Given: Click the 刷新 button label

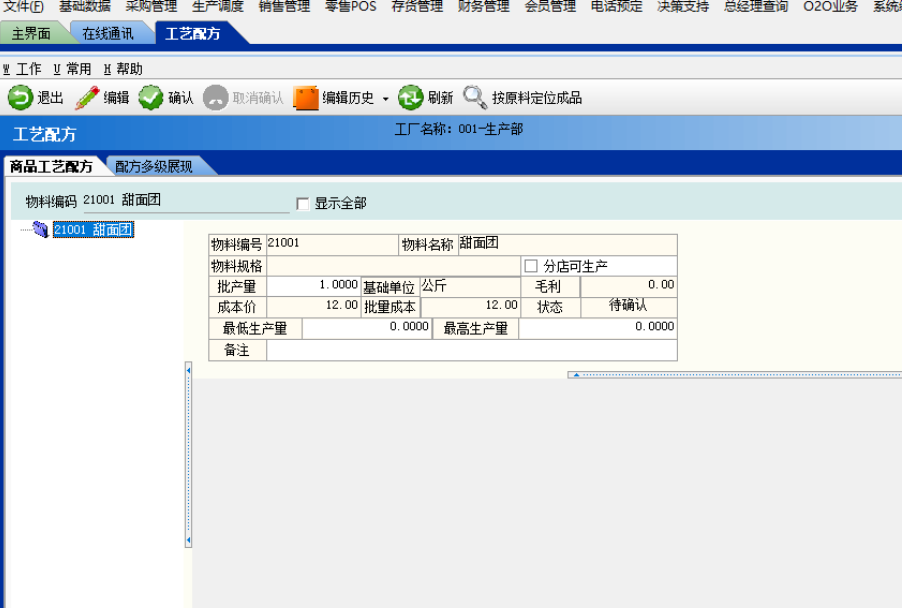Looking at the screenshot, I should click(x=441, y=98).
